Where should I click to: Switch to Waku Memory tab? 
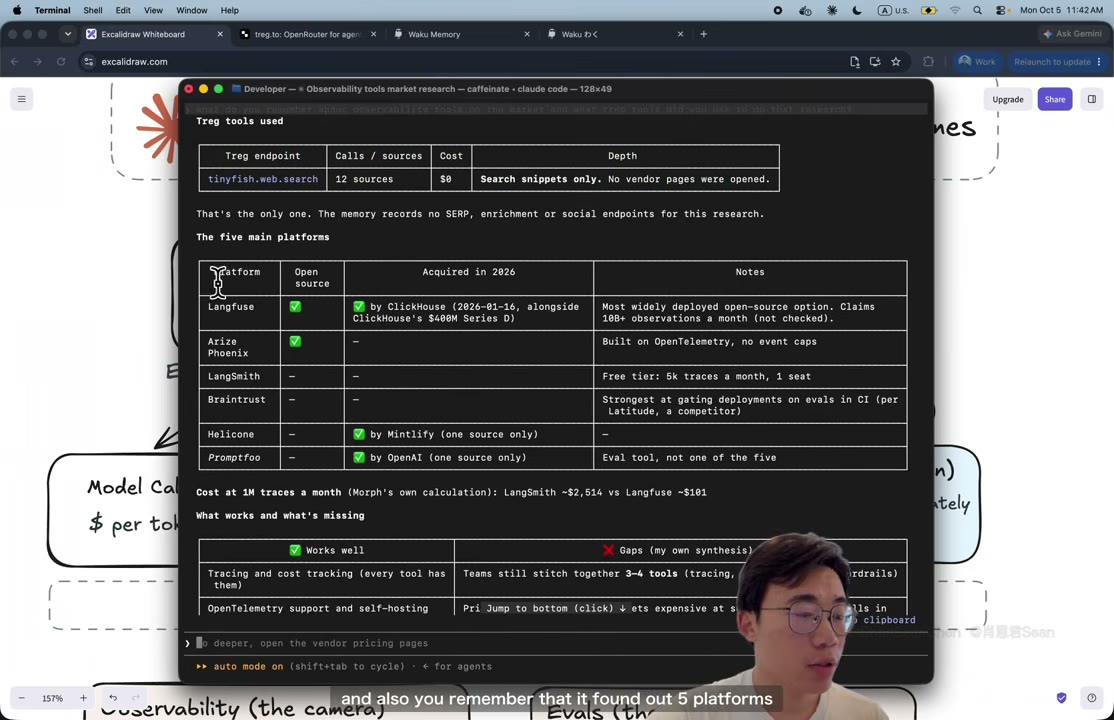(458, 34)
